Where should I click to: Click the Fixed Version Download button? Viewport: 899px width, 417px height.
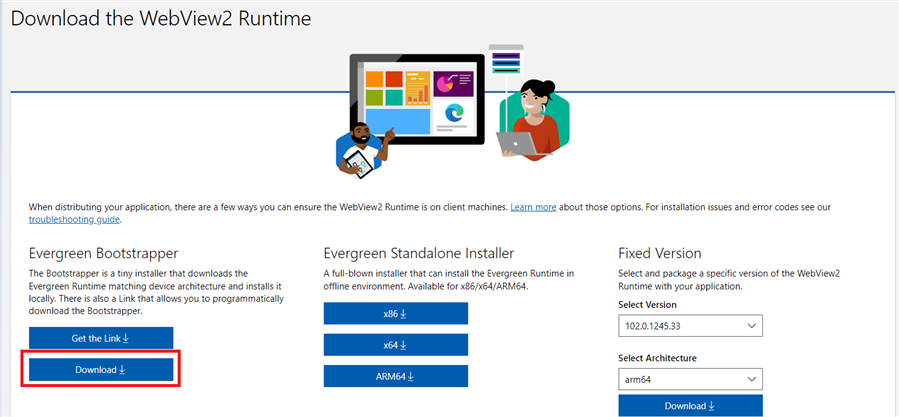click(690, 406)
